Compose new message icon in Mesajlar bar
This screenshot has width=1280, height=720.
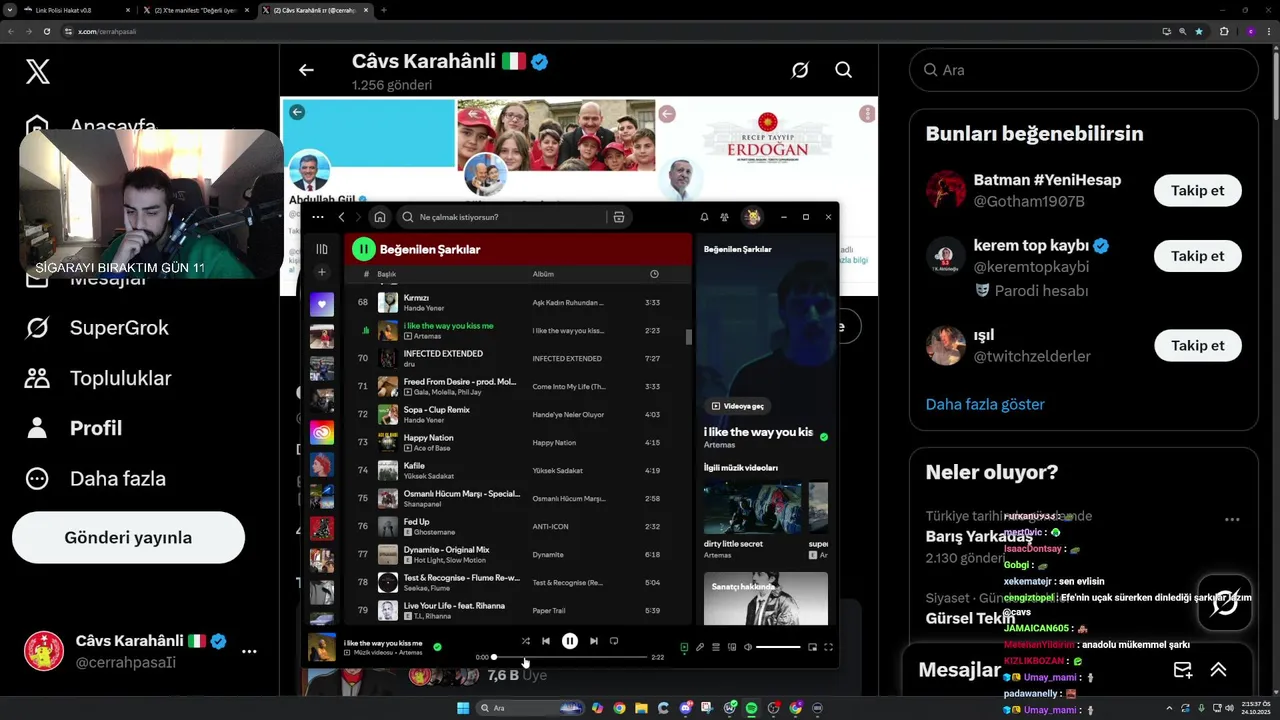tap(1182, 670)
